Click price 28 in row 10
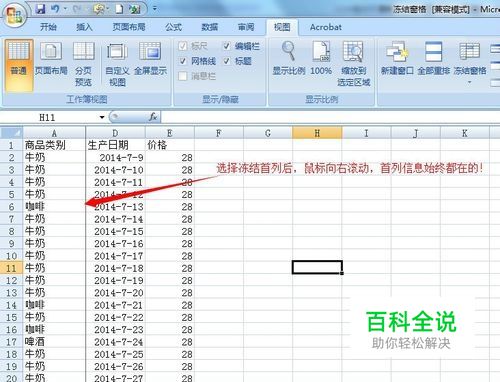The height and width of the screenshot is (382, 500). 170,256
